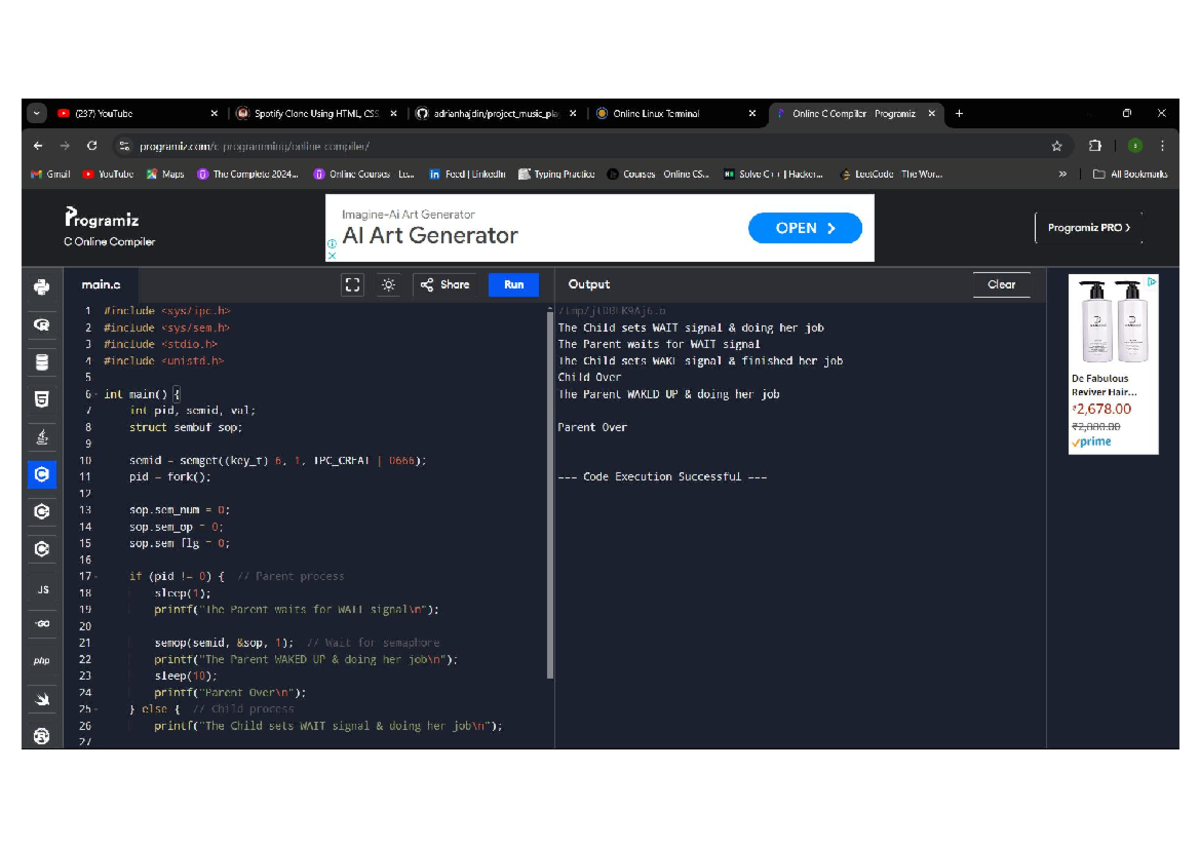The width and height of the screenshot is (1200, 848).
Task: Open a new browser tab
Action: (959, 114)
